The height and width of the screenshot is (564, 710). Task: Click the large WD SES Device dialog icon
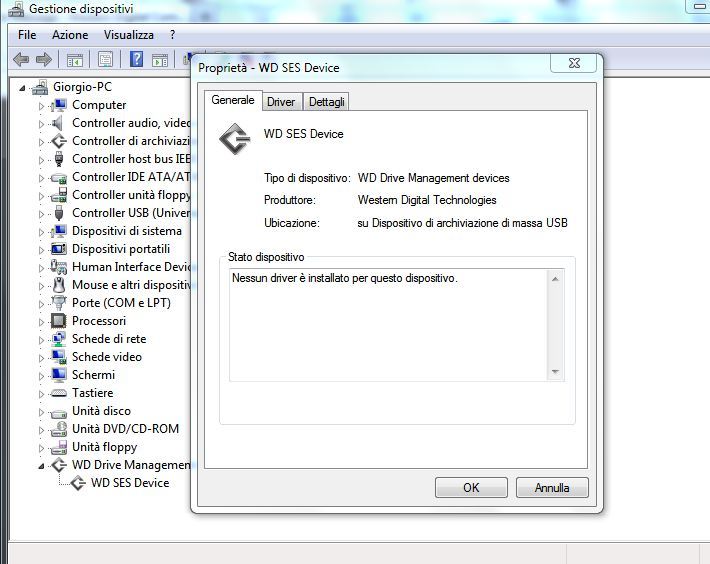point(235,139)
